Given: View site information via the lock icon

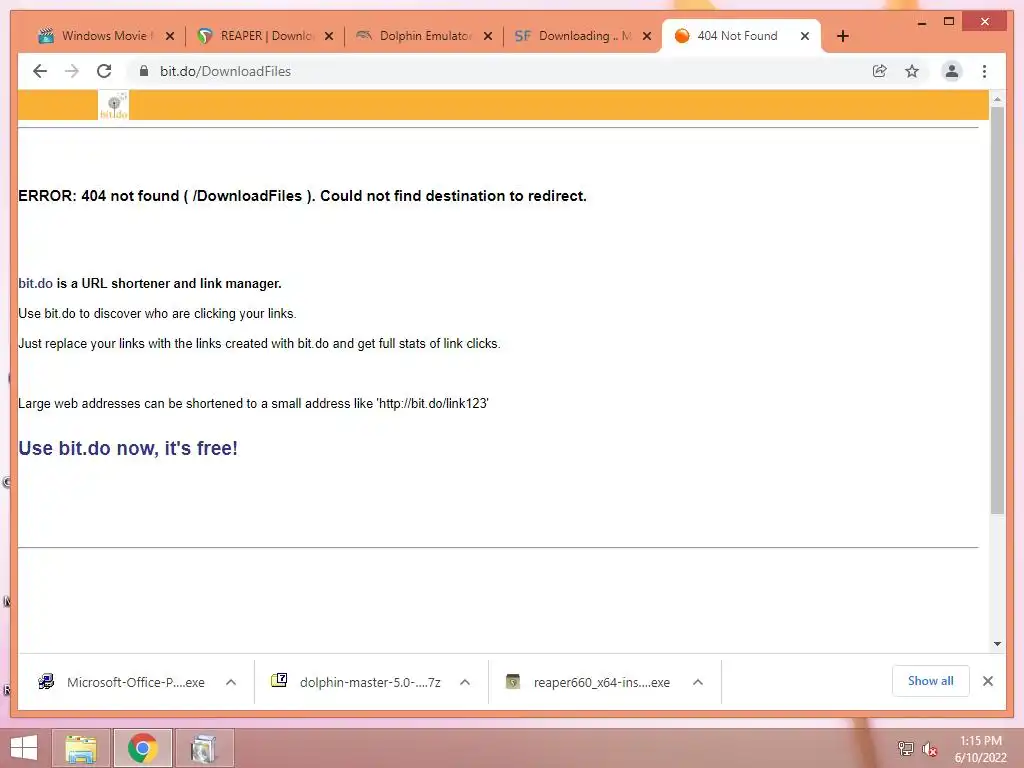Looking at the screenshot, I should (x=144, y=71).
